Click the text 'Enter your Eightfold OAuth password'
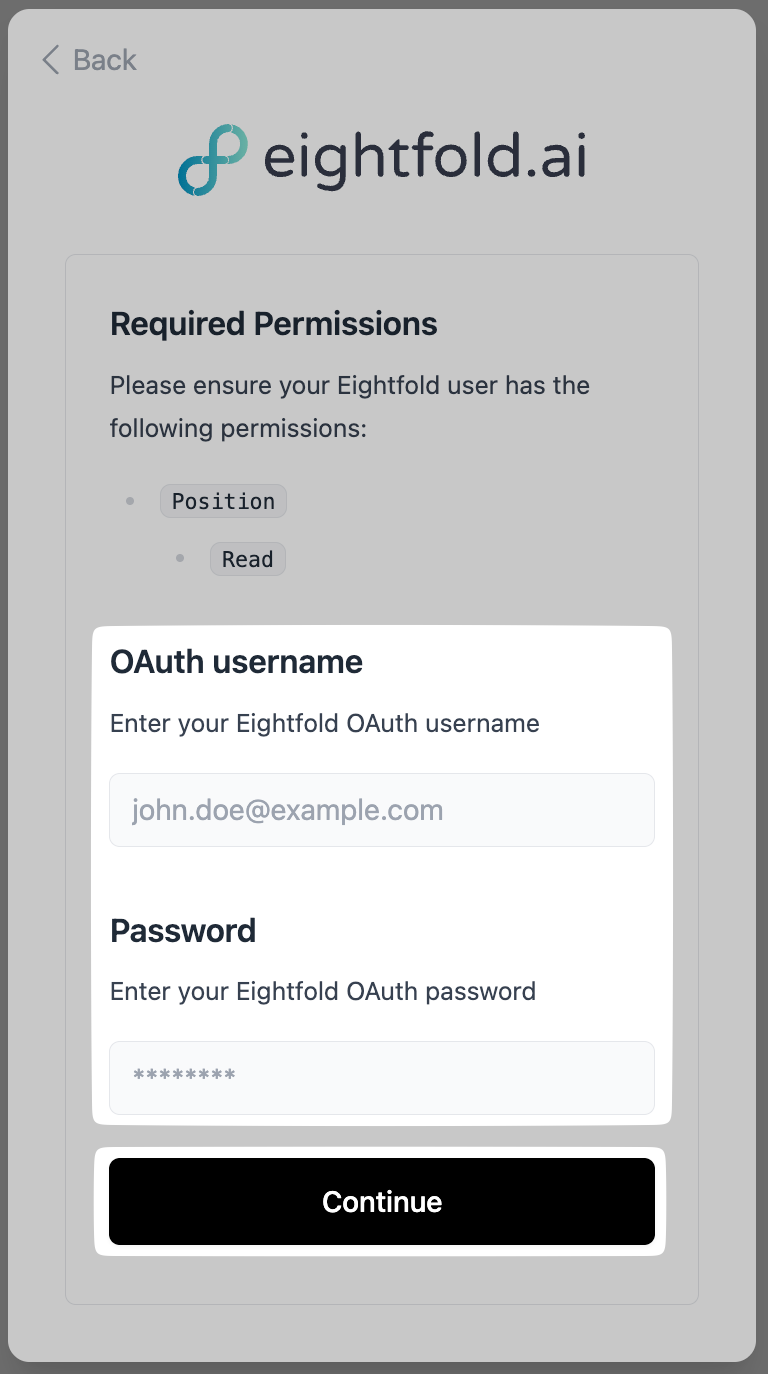This screenshot has height=1374, width=768. point(322,991)
